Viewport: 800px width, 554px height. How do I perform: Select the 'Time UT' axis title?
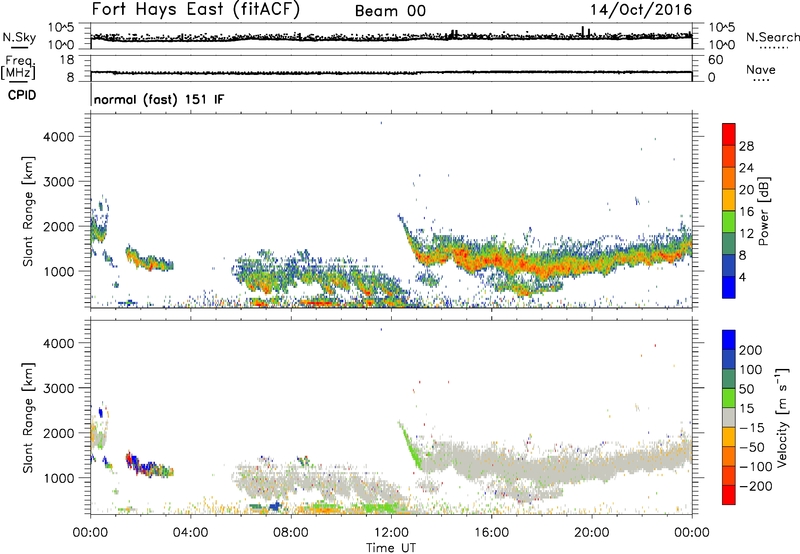coord(391,548)
